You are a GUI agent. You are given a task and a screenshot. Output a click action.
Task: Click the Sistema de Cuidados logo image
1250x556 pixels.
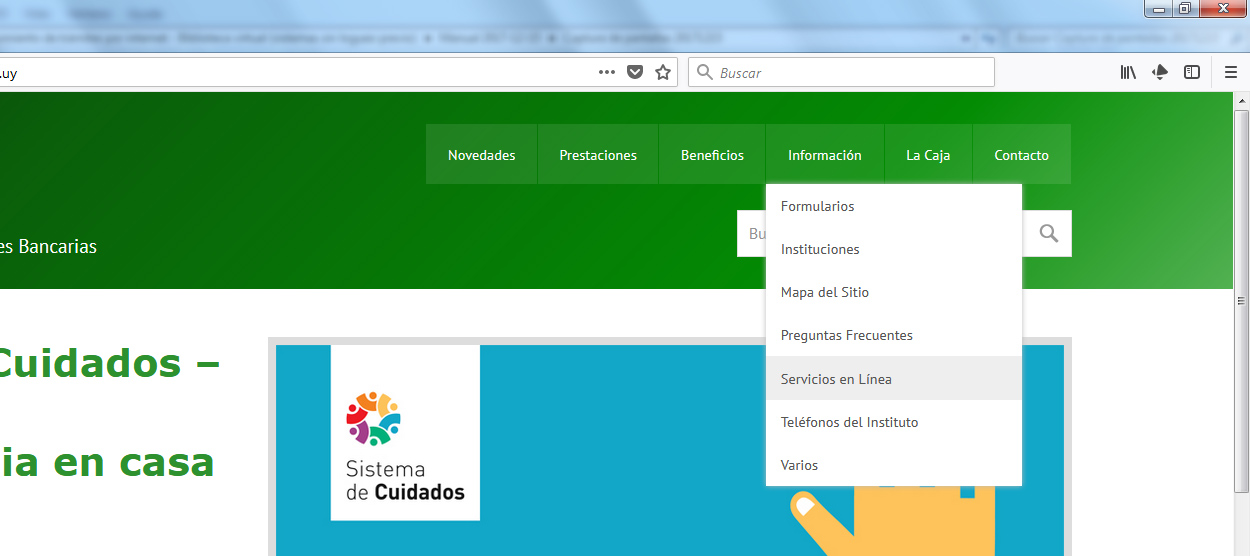click(x=405, y=432)
